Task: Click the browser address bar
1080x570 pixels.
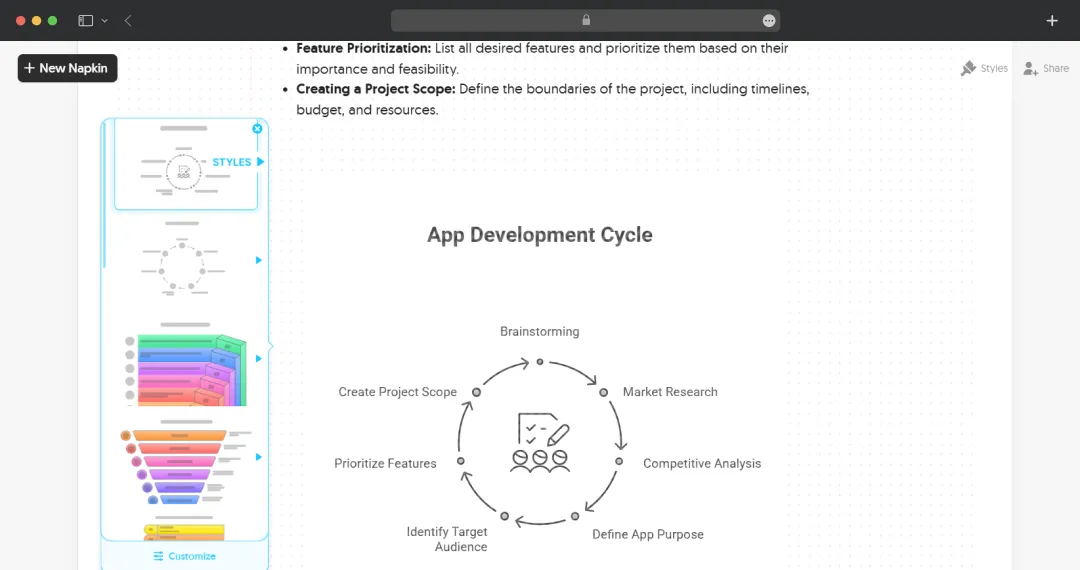Action: [585, 21]
